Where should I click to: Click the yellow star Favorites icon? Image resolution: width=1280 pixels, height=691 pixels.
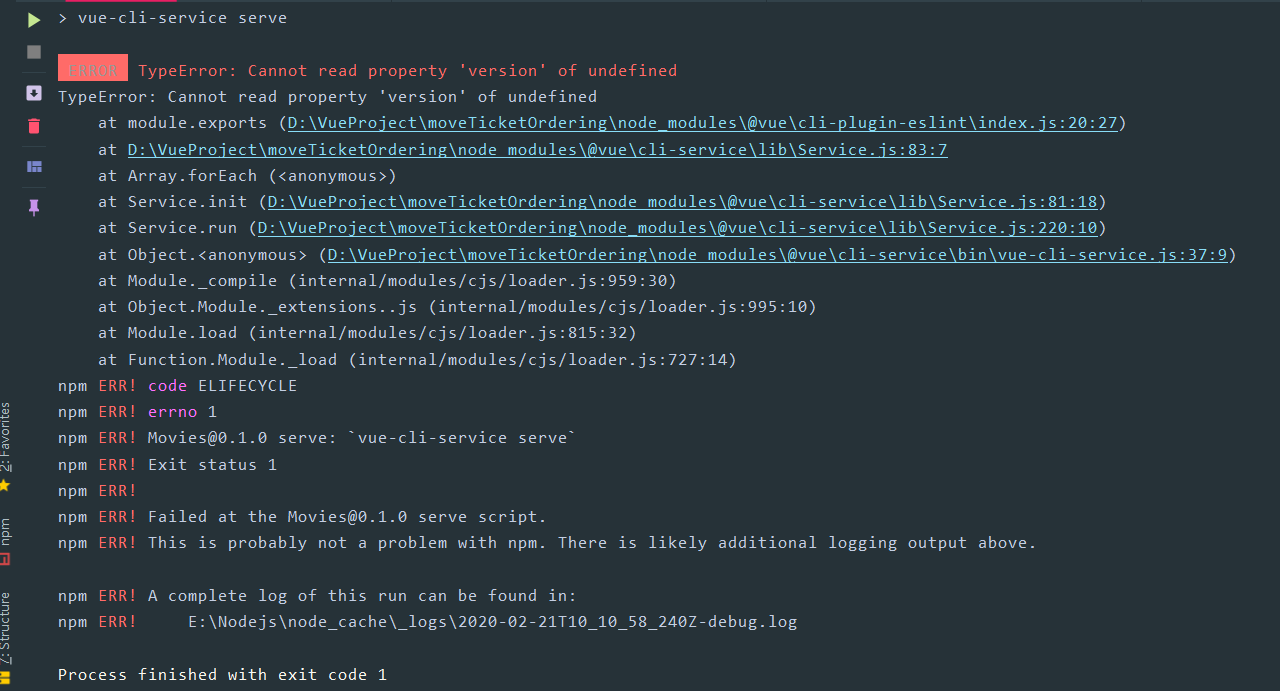6,485
